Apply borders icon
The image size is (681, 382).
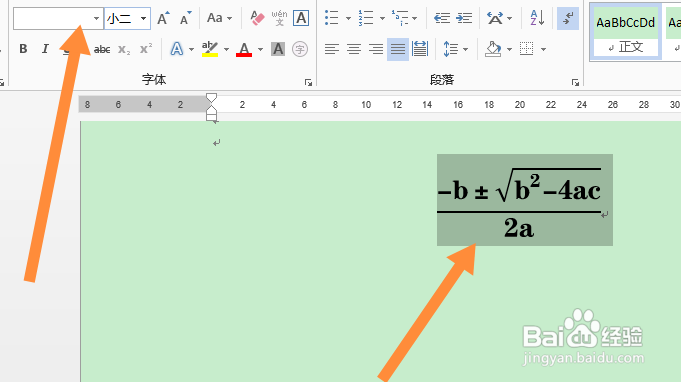tap(526, 49)
